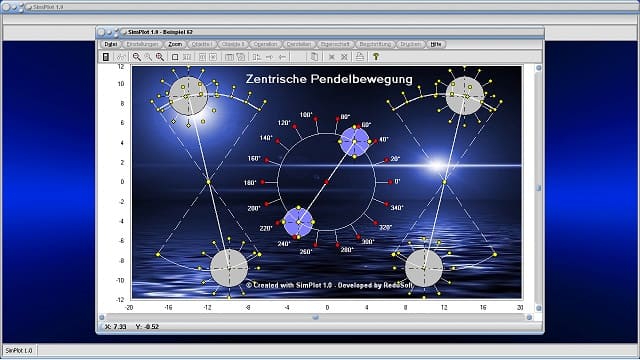Click the lower blue disc on the circle

[x=298, y=222]
